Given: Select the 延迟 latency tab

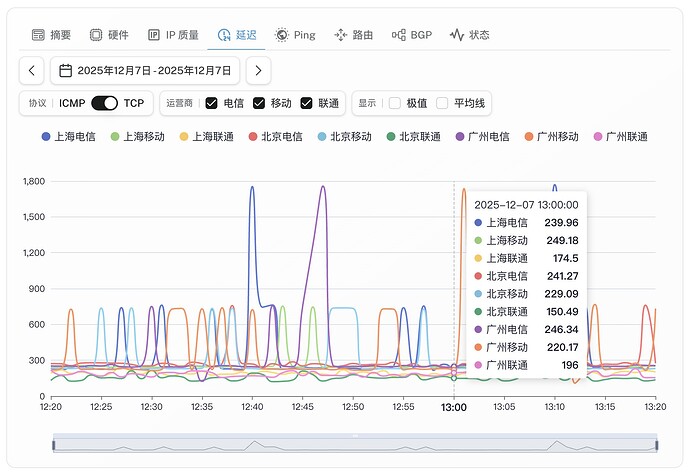Looking at the screenshot, I should (x=237, y=35).
